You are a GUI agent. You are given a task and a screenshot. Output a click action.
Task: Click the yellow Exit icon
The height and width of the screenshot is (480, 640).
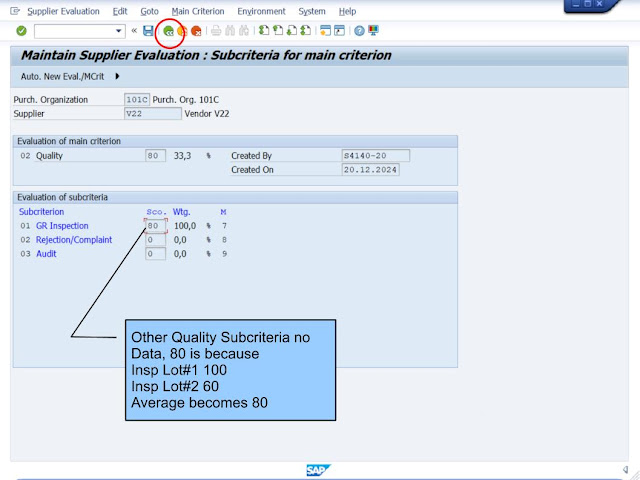182,31
